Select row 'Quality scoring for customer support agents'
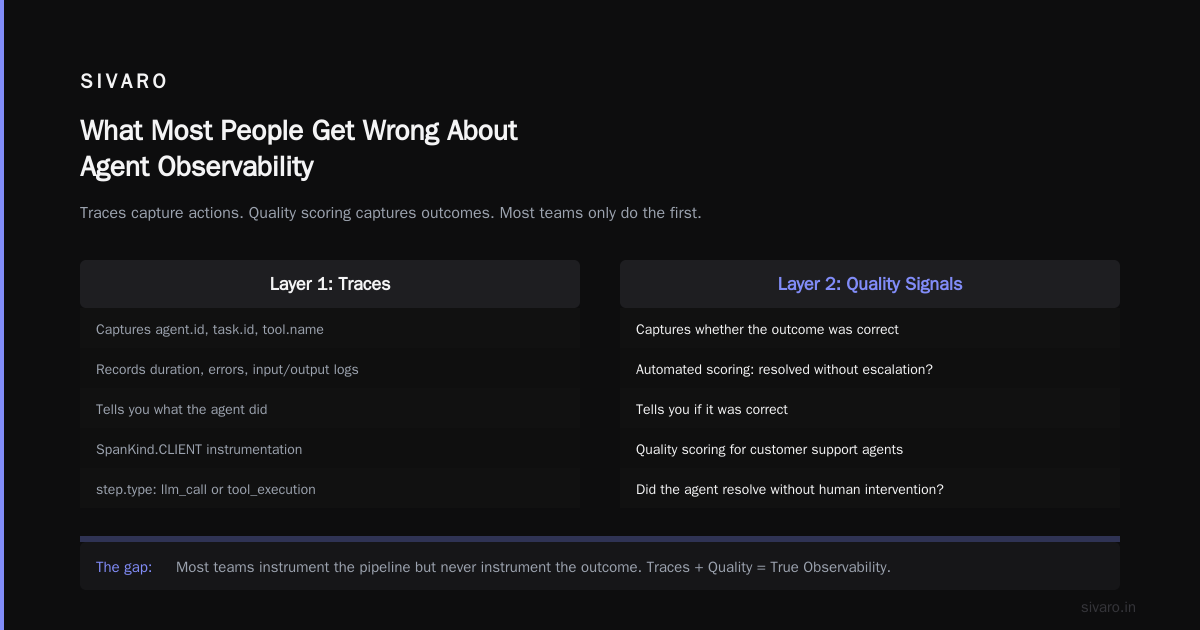Screen dimensions: 1200x630 tap(870, 449)
